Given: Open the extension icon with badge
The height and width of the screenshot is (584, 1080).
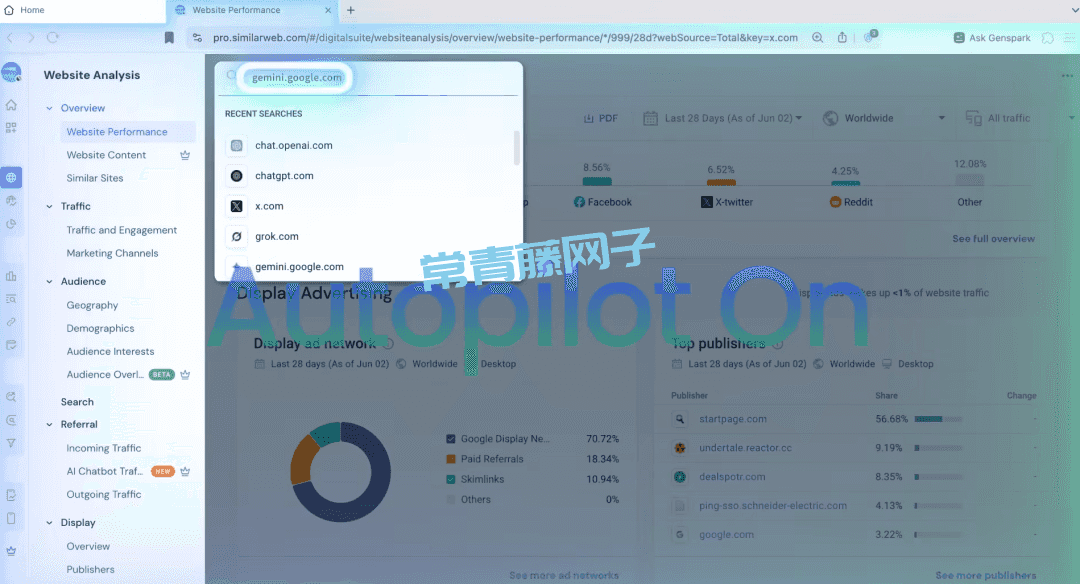Looking at the screenshot, I should coord(870,36).
